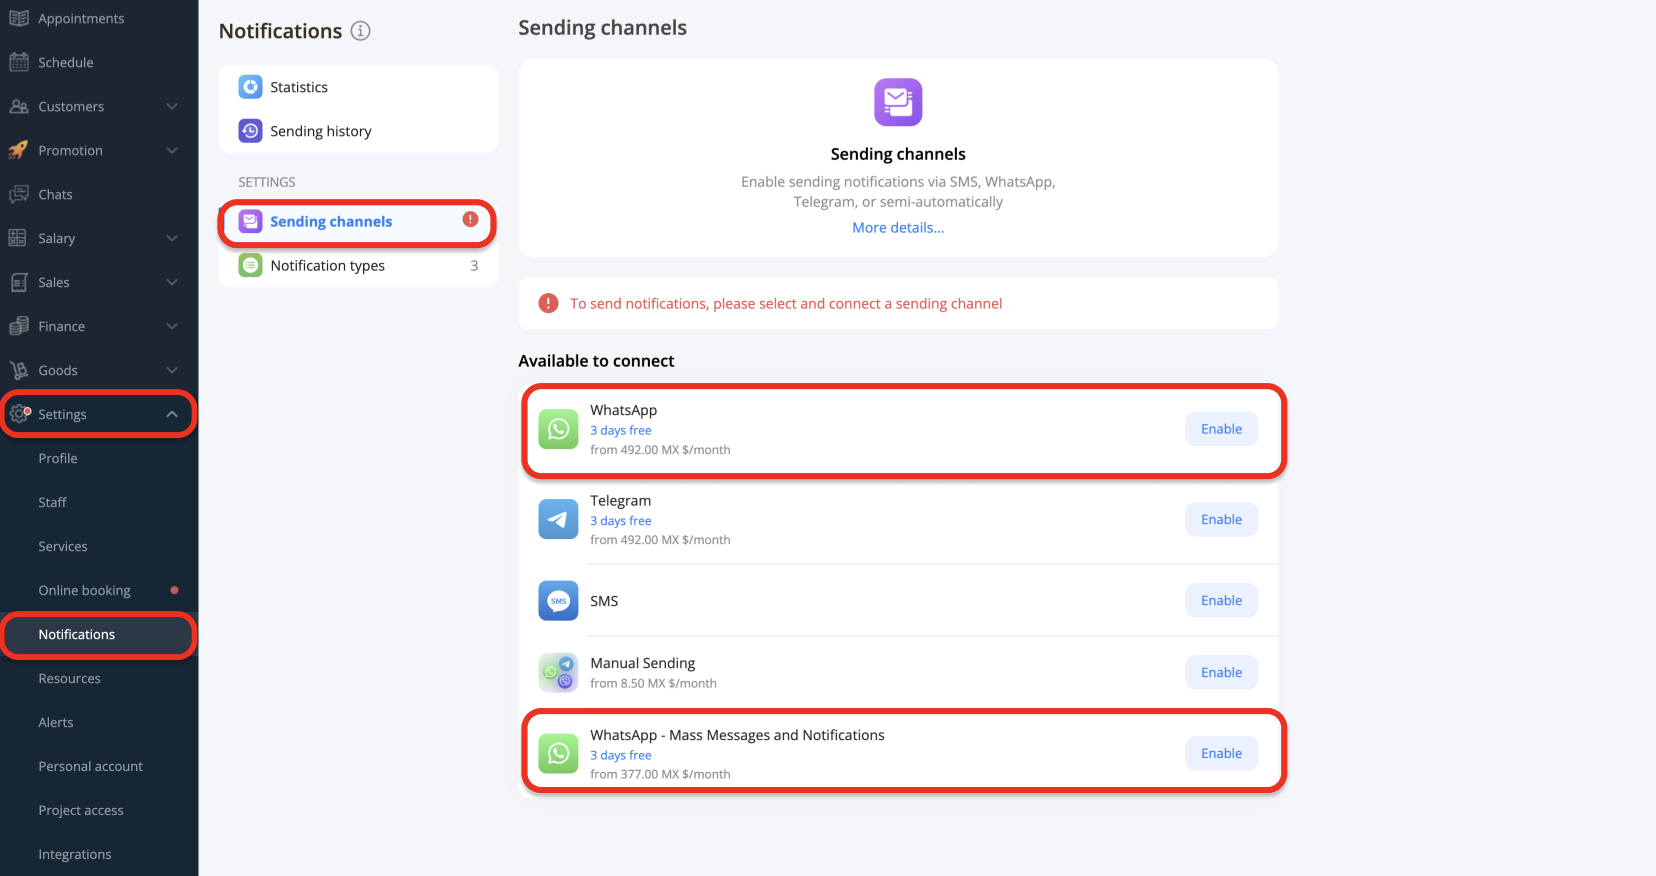Click the Notifications info icon
The image size is (1656, 876).
tap(361, 31)
